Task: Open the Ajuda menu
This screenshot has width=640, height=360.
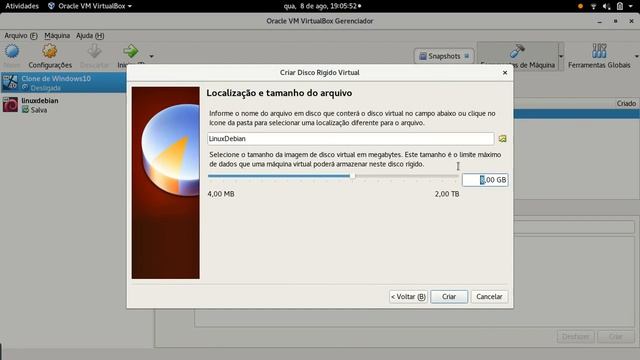Action: coord(90,36)
